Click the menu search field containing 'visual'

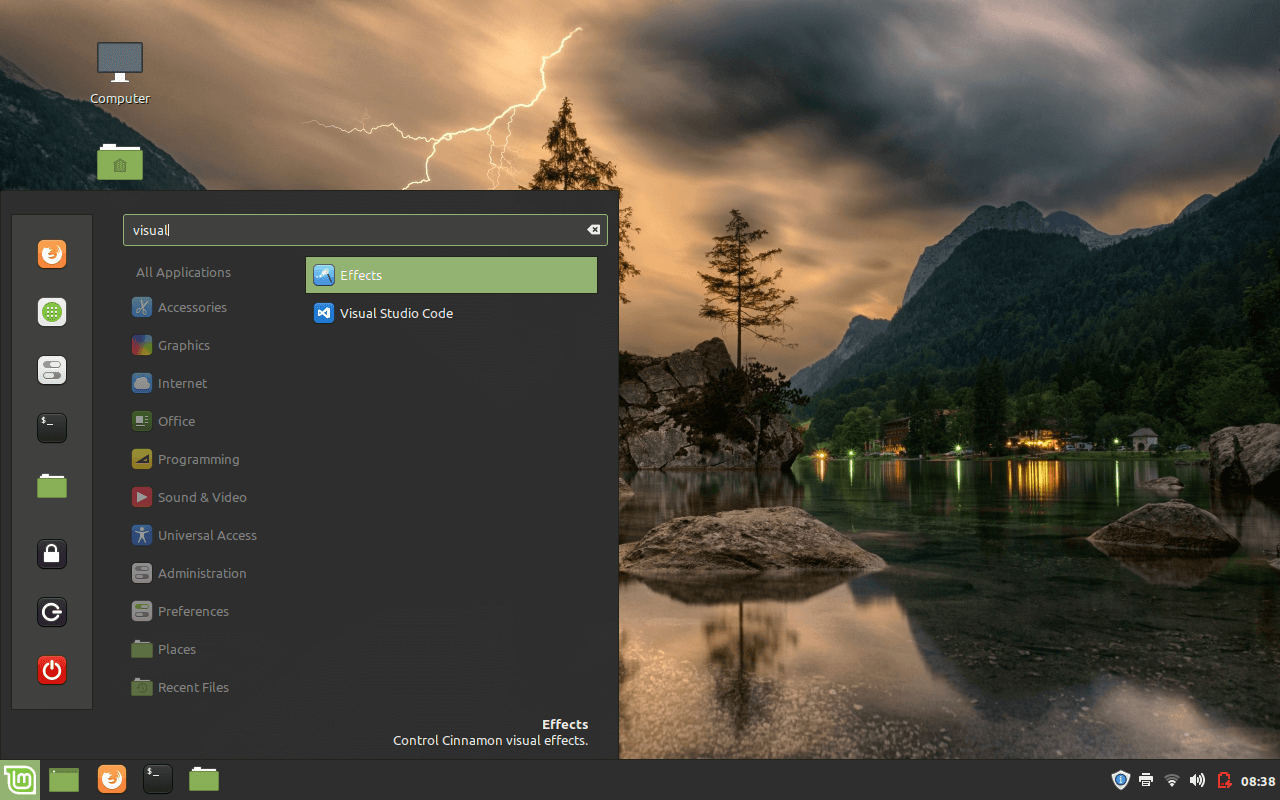pyautogui.click(x=365, y=230)
